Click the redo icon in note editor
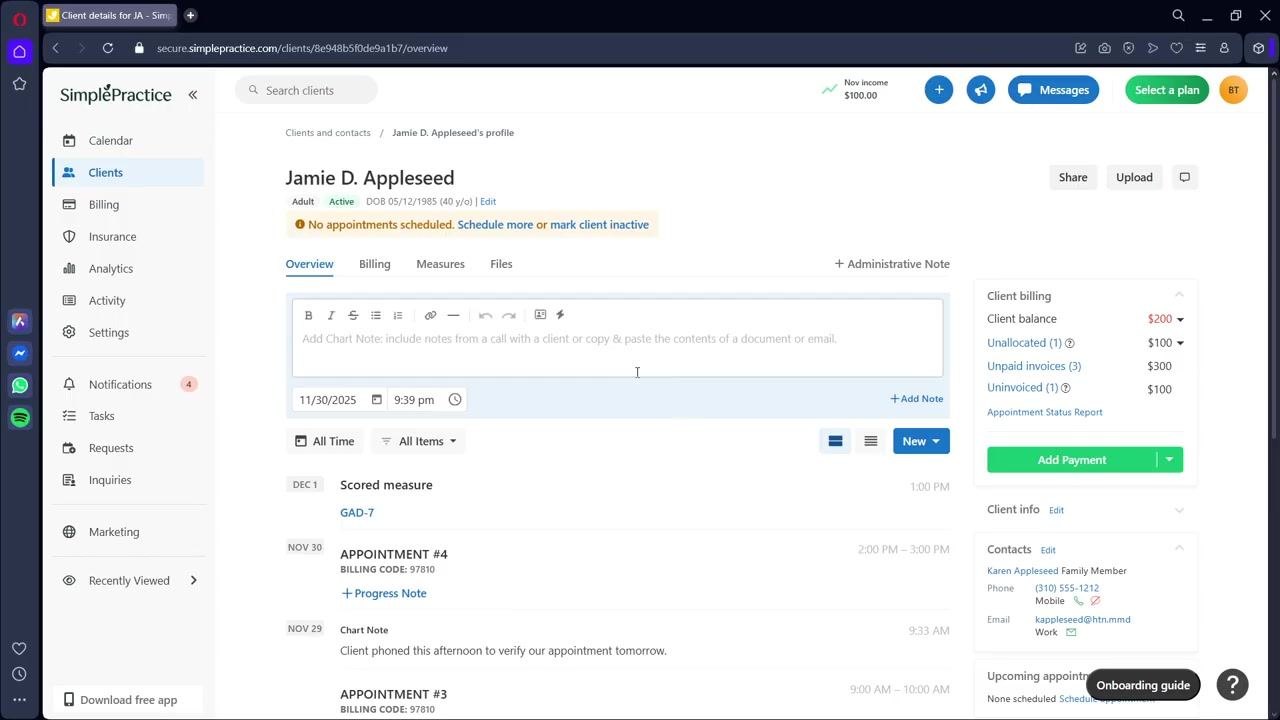 pyautogui.click(x=509, y=315)
